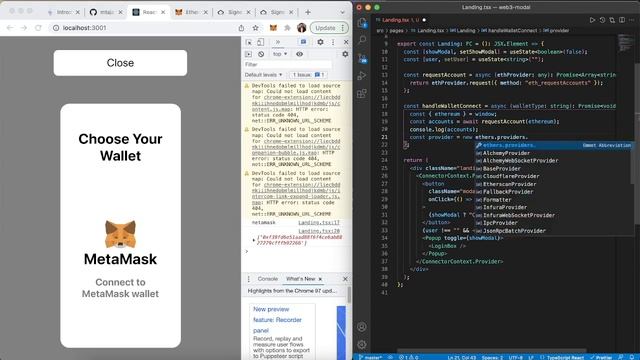Open the Default levels dropdown
640x360 pixels.
click(x=263, y=75)
